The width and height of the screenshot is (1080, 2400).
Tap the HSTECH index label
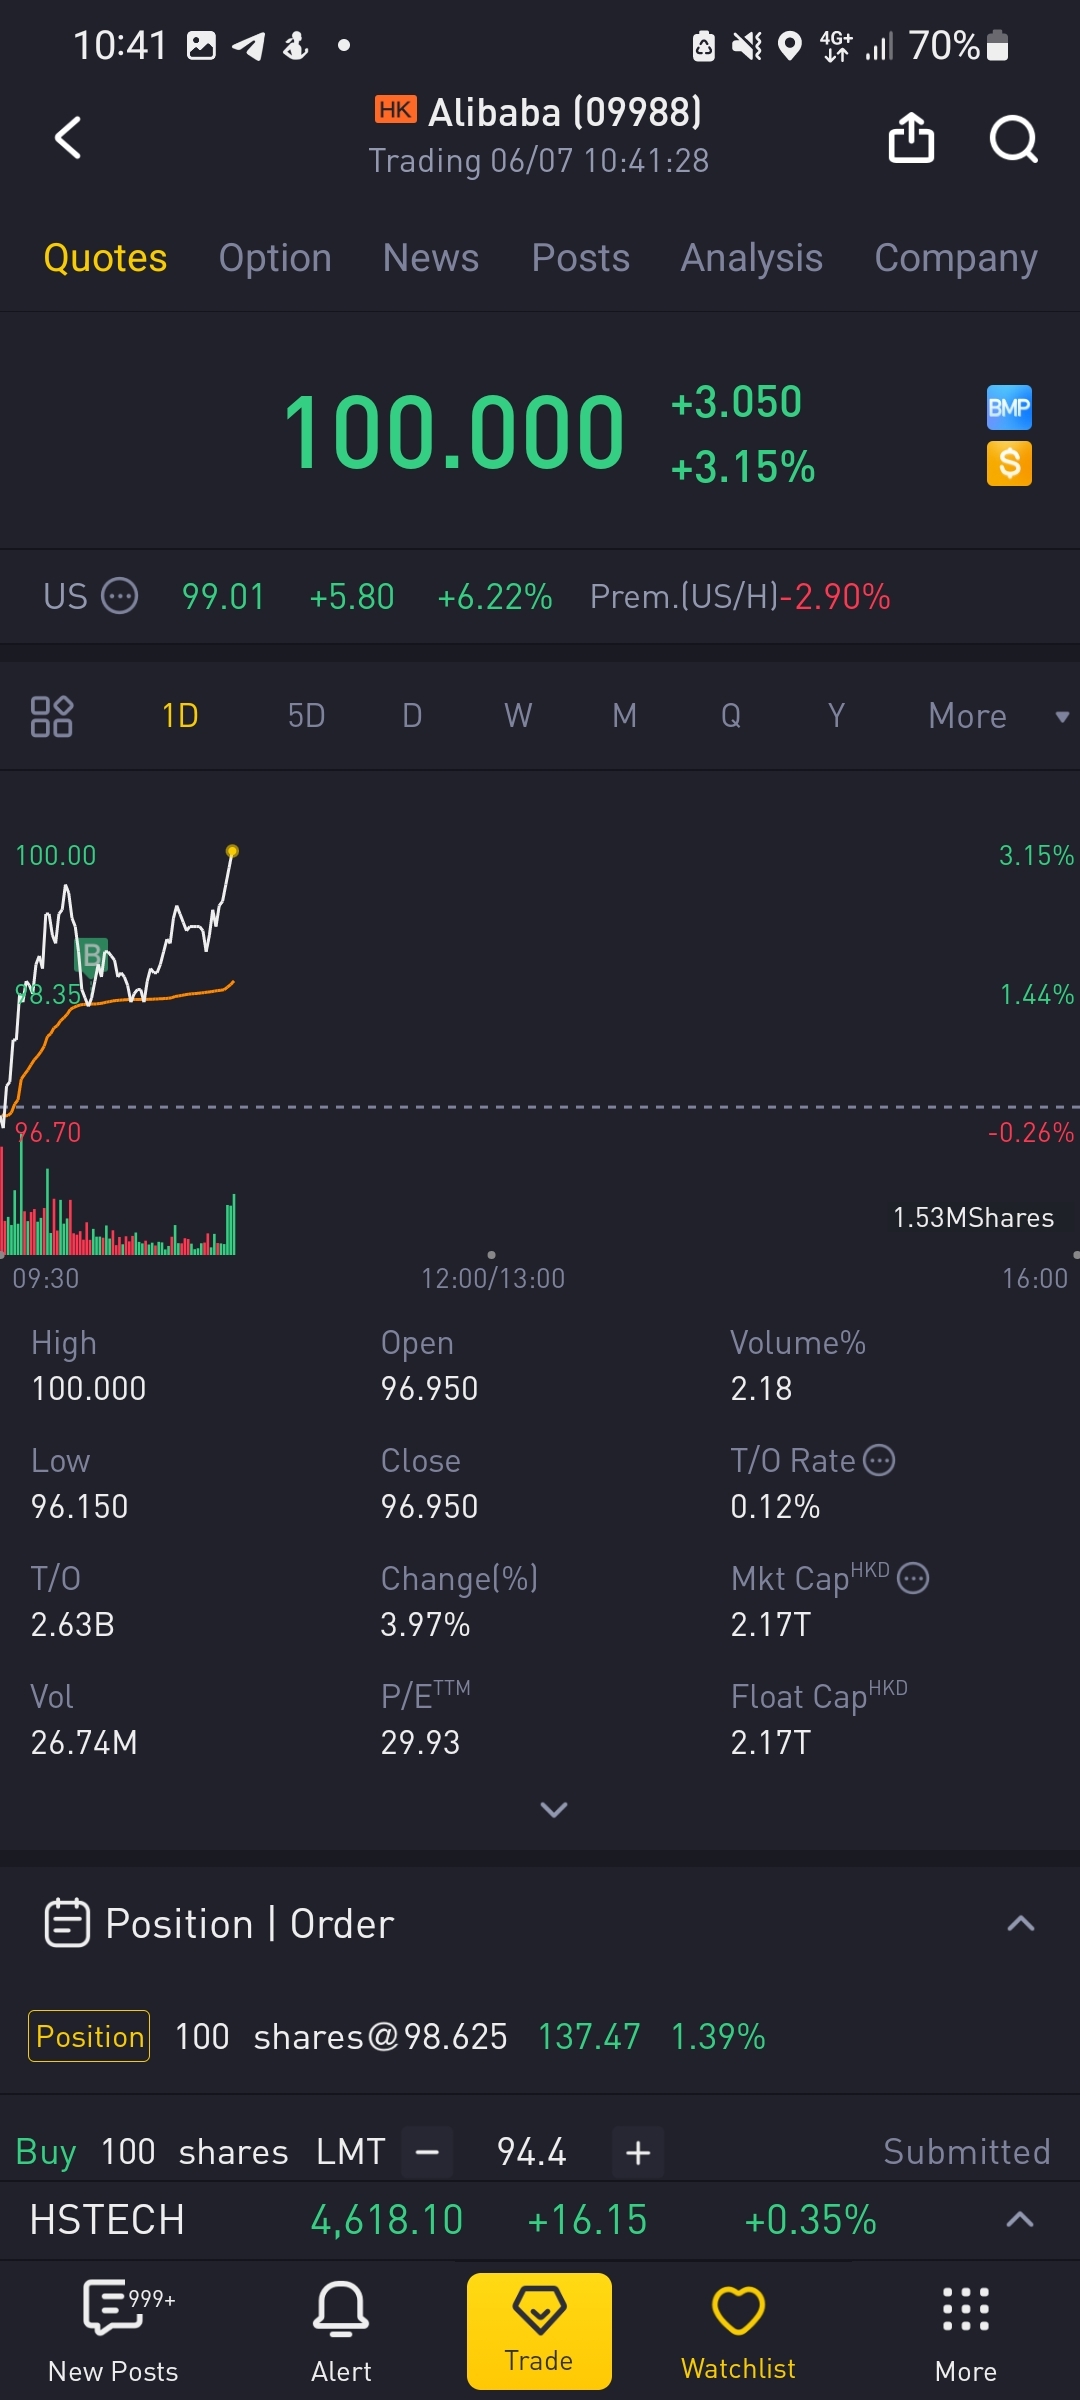pyautogui.click(x=107, y=2219)
